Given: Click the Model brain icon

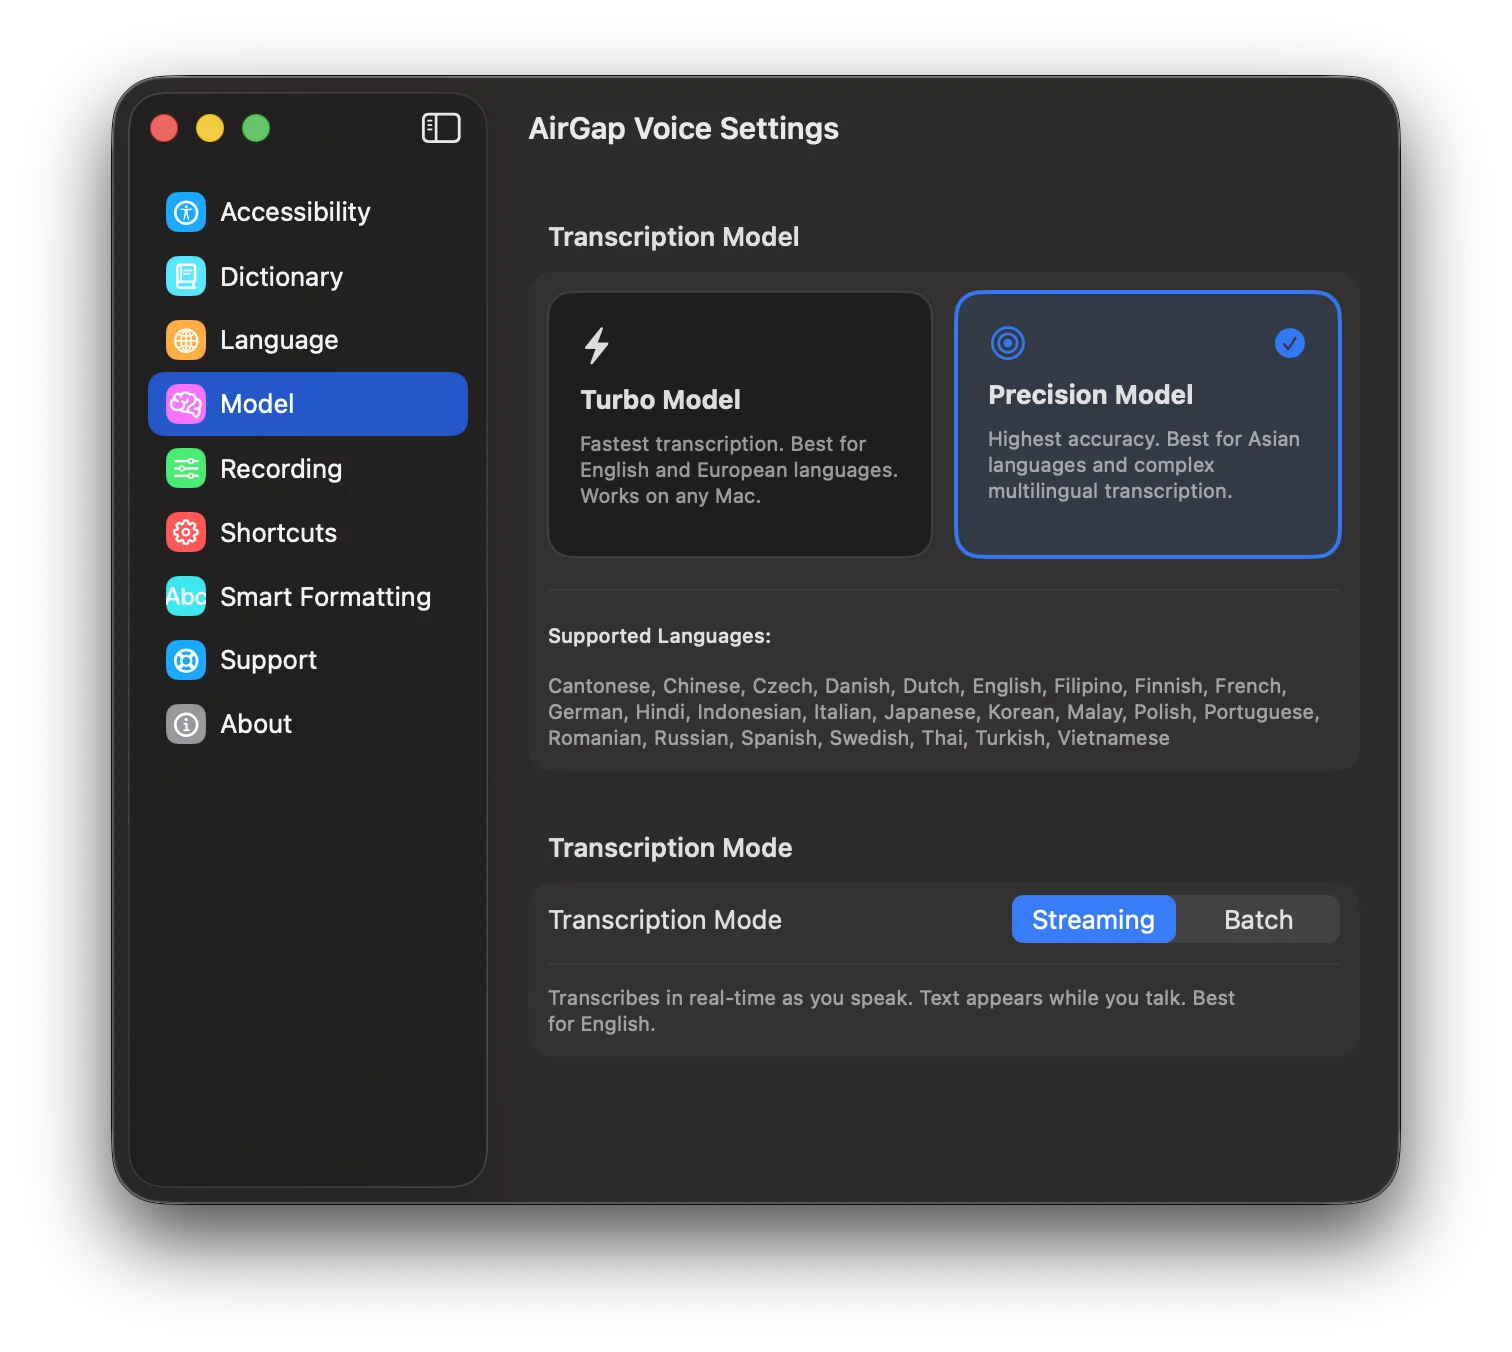Looking at the screenshot, I should pos(186,404).
